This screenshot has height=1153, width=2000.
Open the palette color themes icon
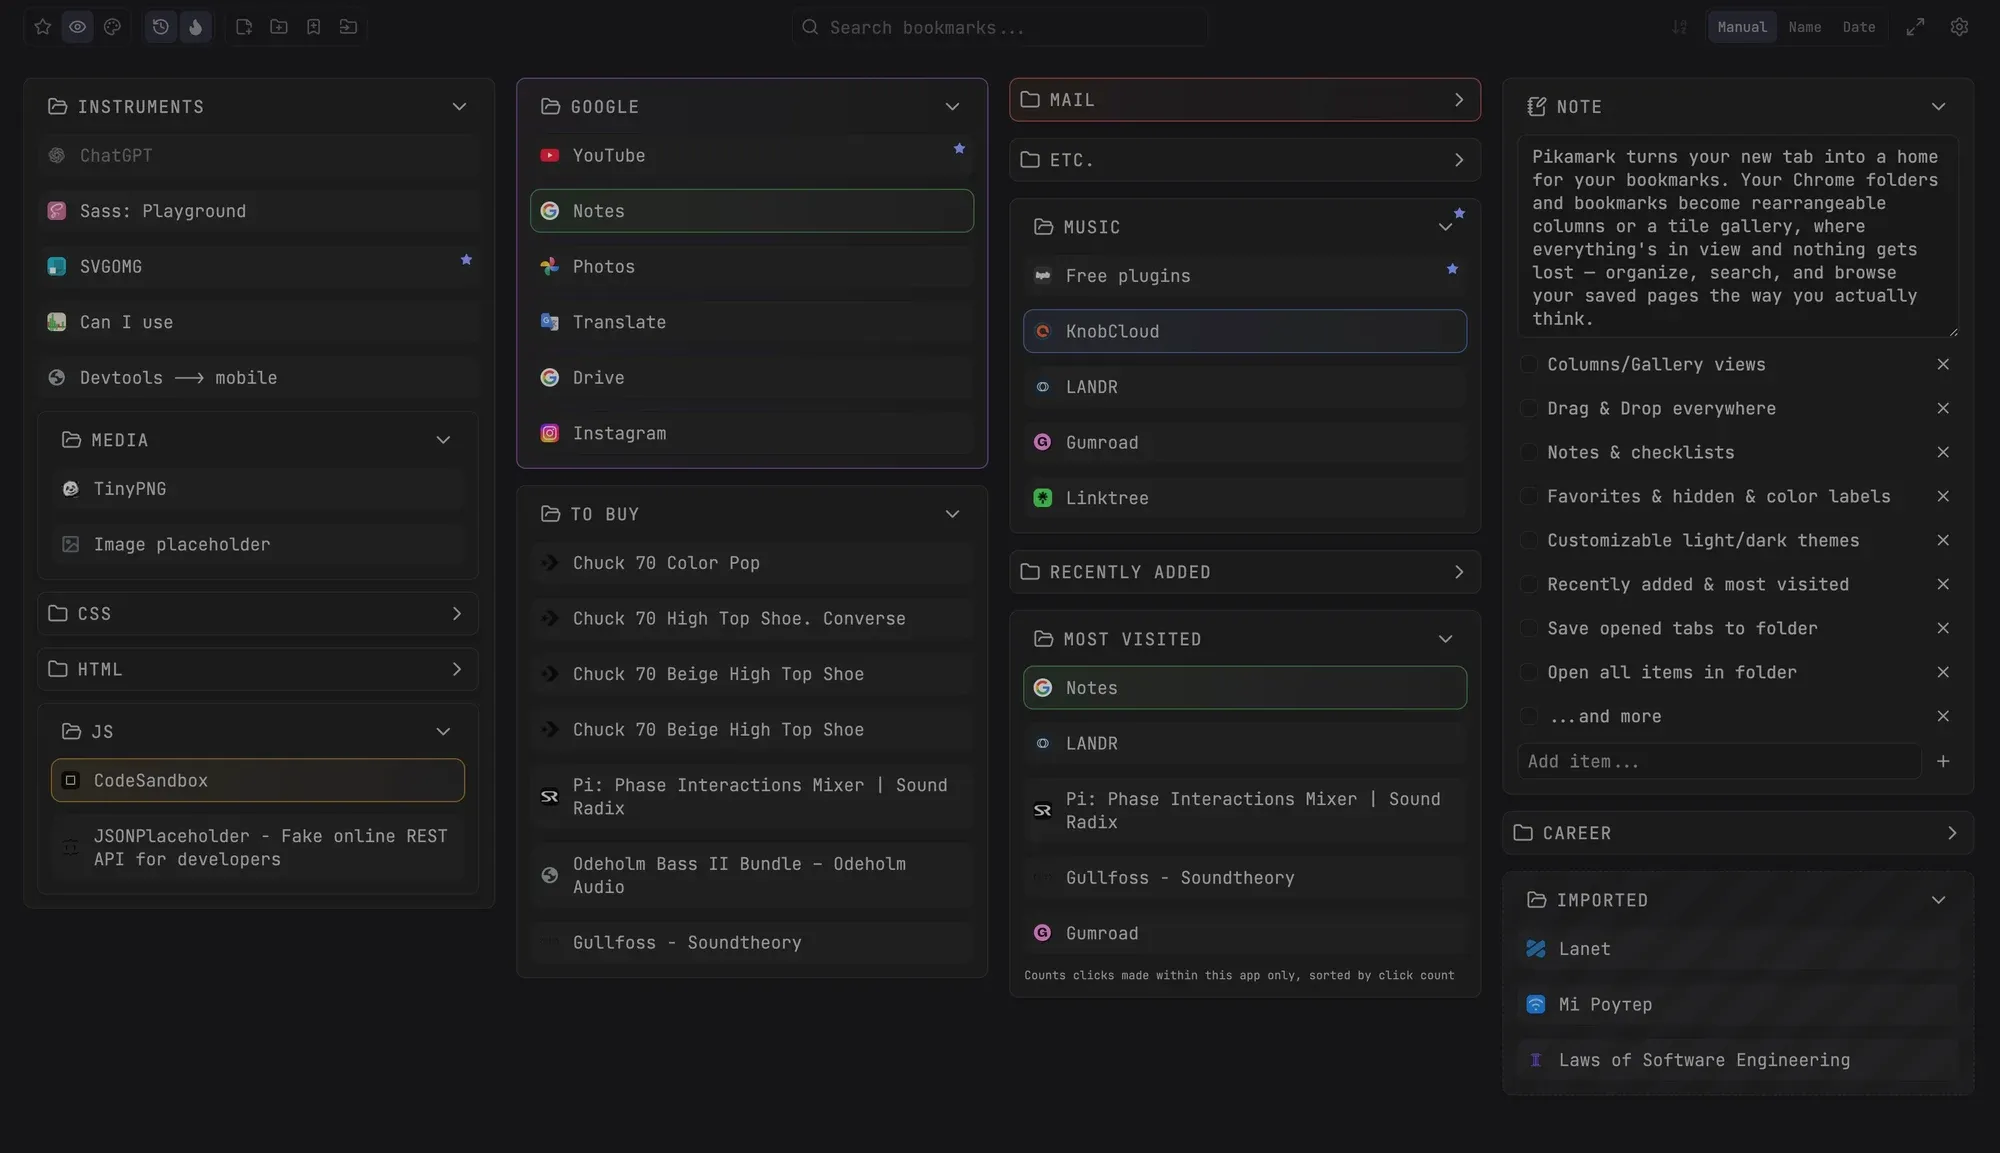coord(112,27)
